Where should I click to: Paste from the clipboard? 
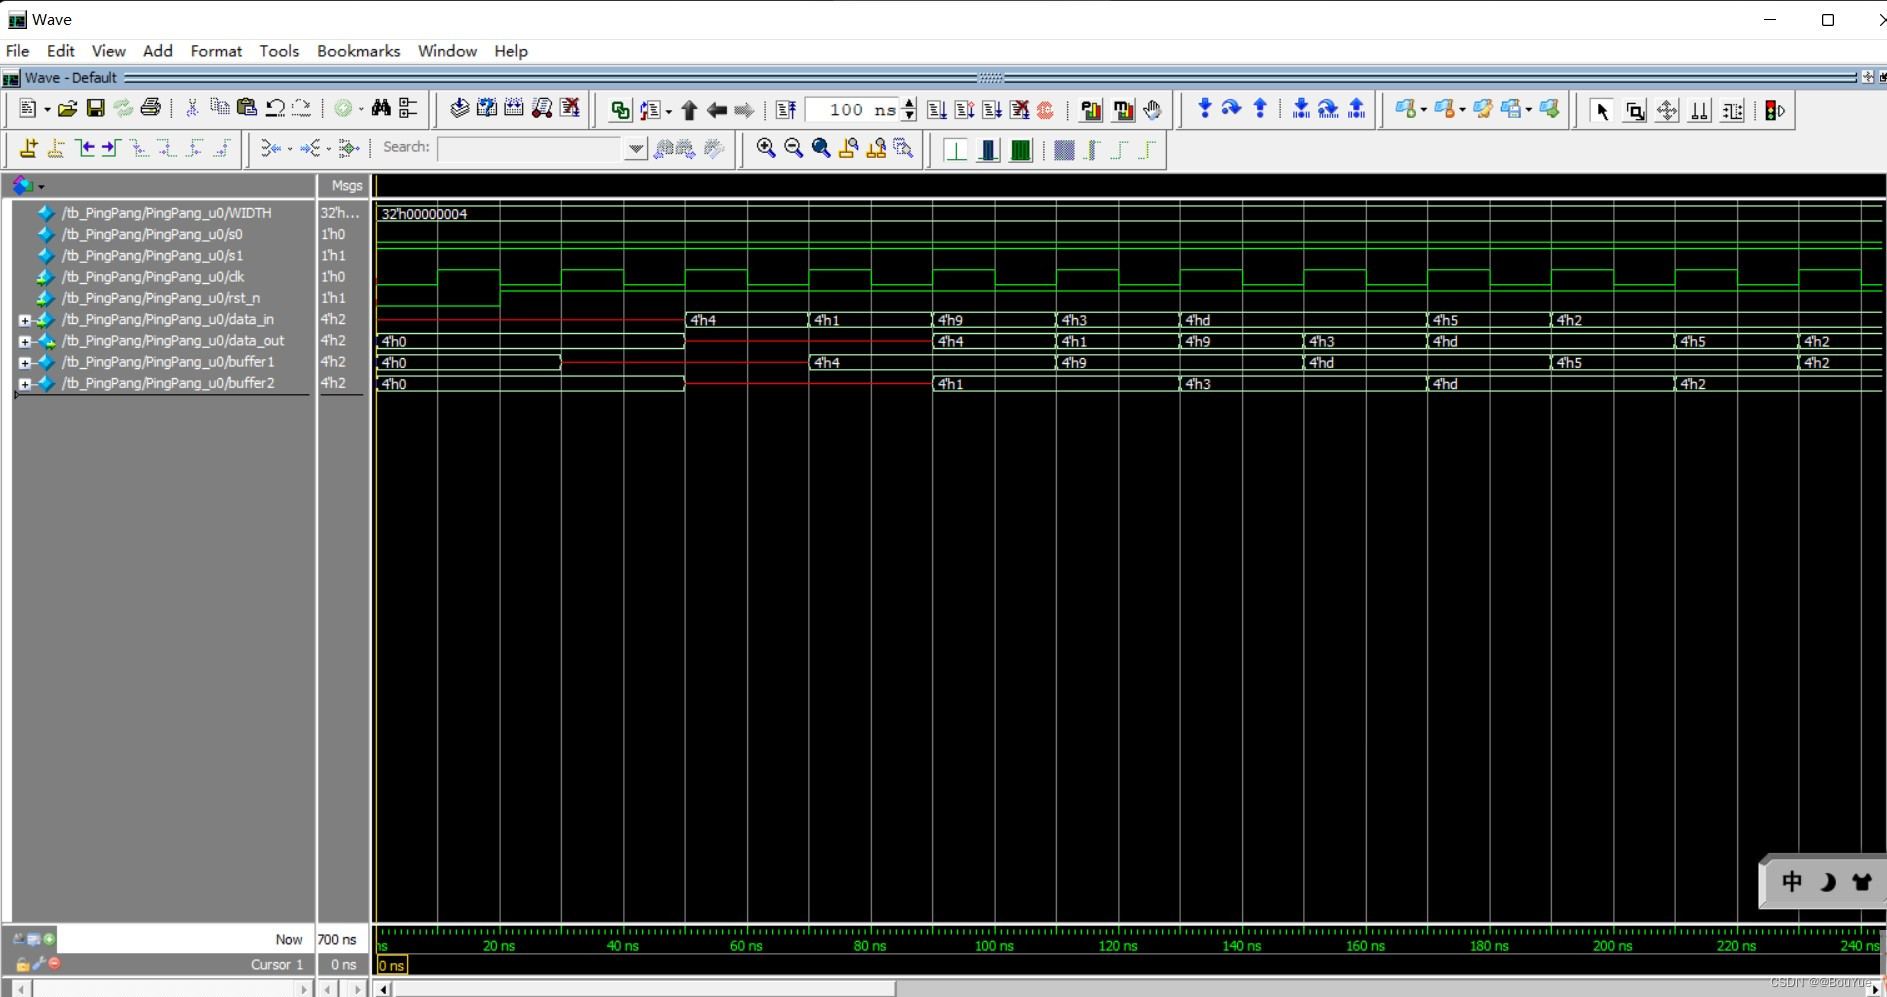click(x=247, y=108)
